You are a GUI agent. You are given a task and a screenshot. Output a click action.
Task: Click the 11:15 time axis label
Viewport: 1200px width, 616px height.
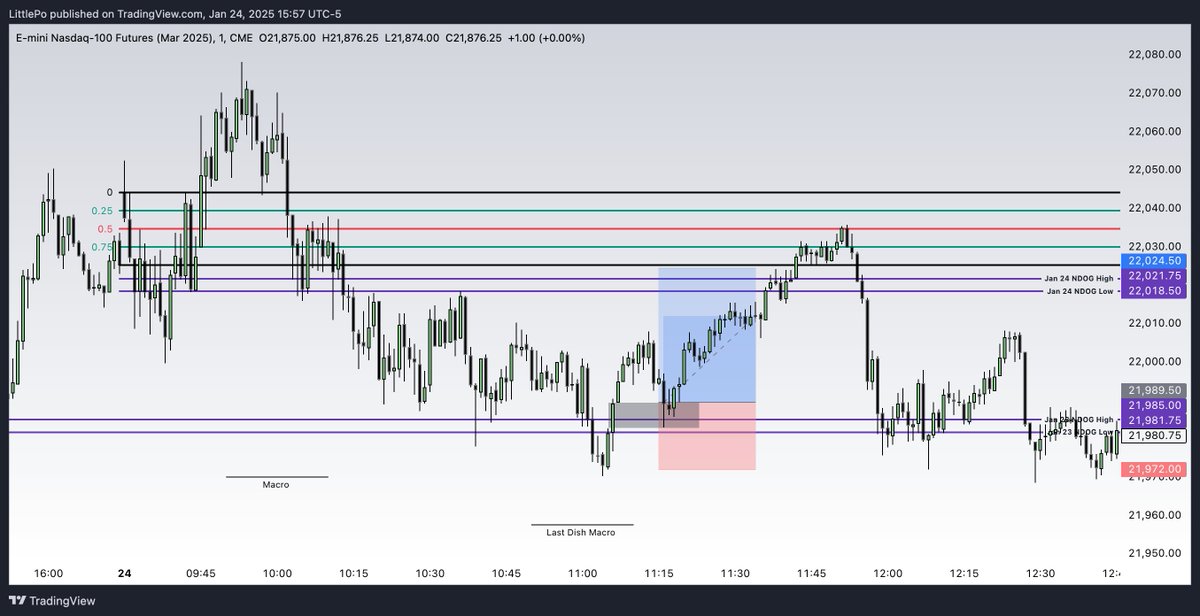[x=659, y=574]
